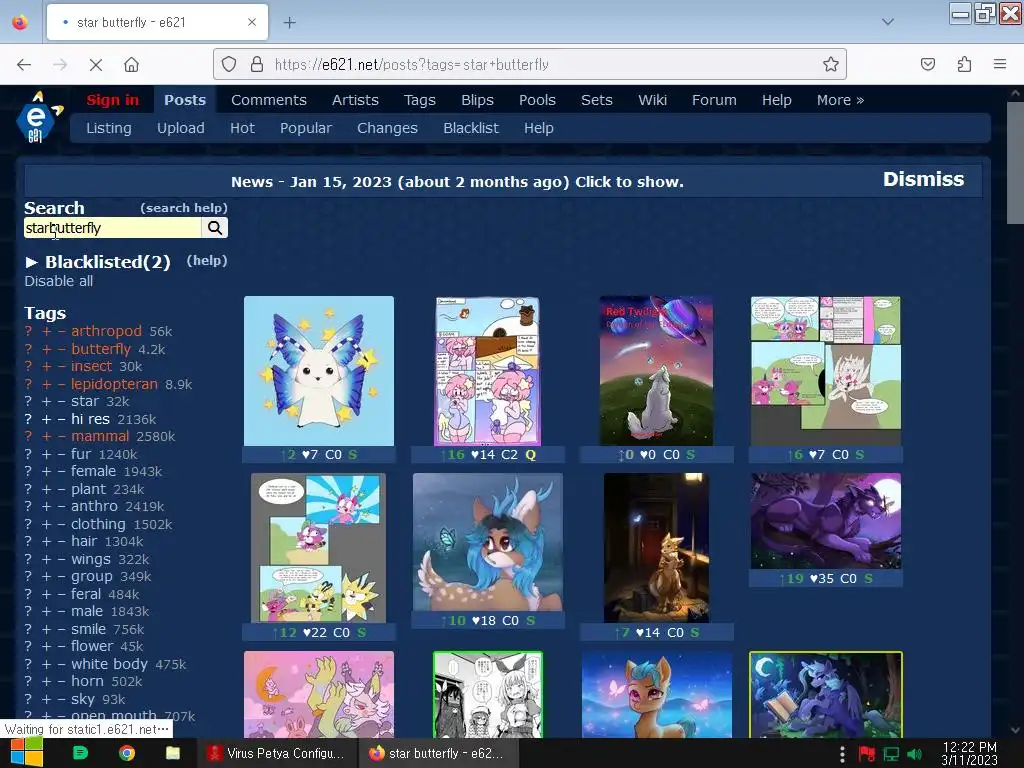Open the lepidopteran tag link
Image resolution: width=1024 pixels, height=768 pixels.
point(114,384)
